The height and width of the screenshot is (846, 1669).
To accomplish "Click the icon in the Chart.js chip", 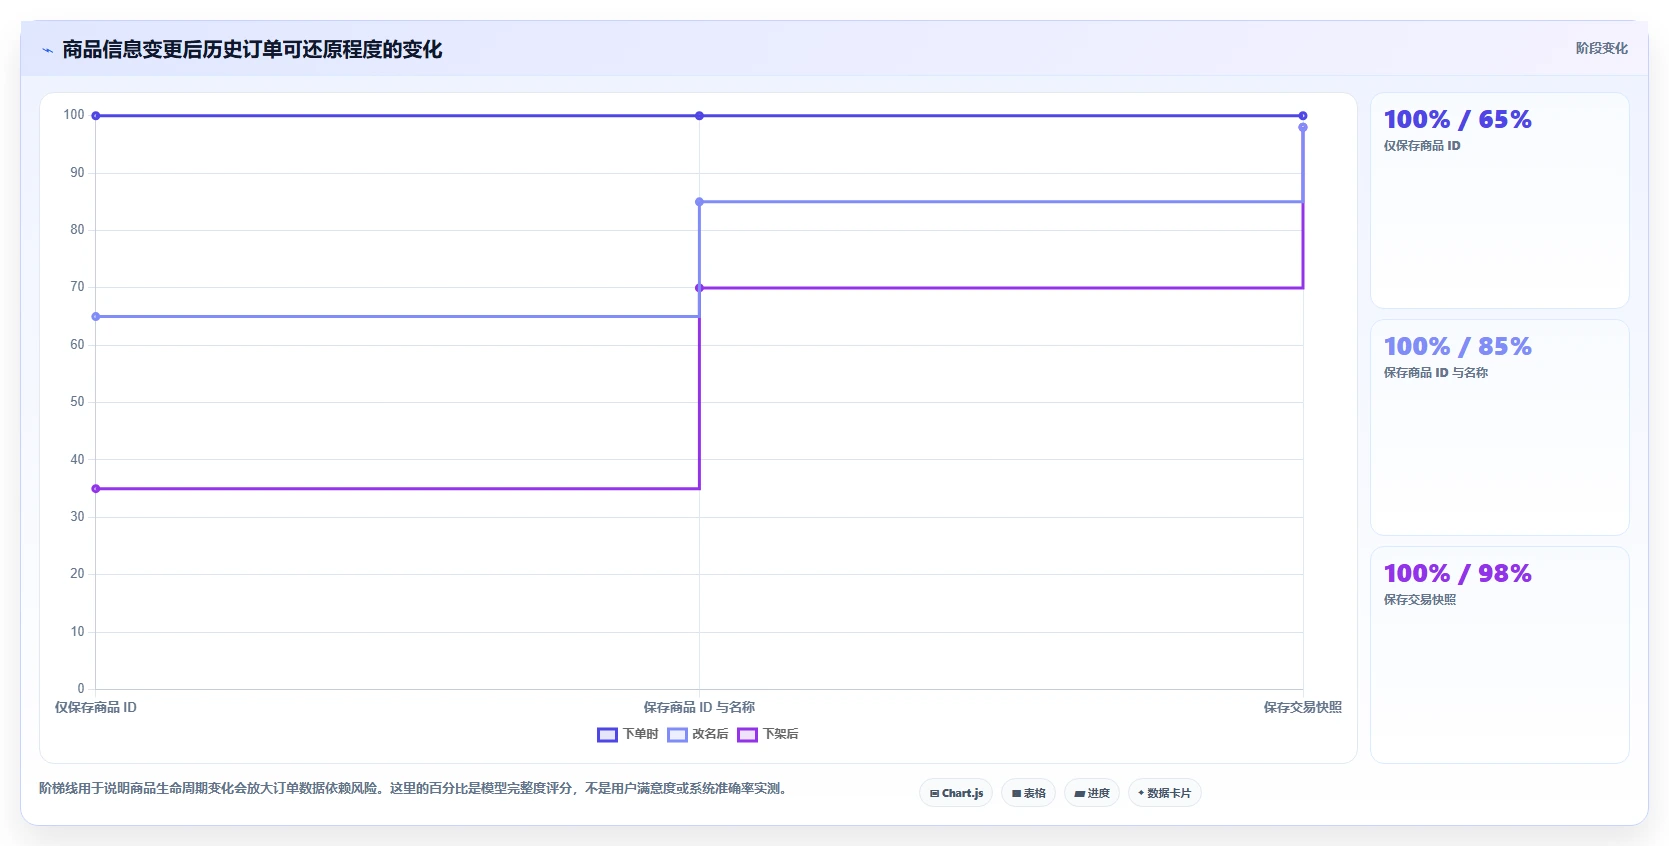I will pyautogui.click(x=934, y=794).
